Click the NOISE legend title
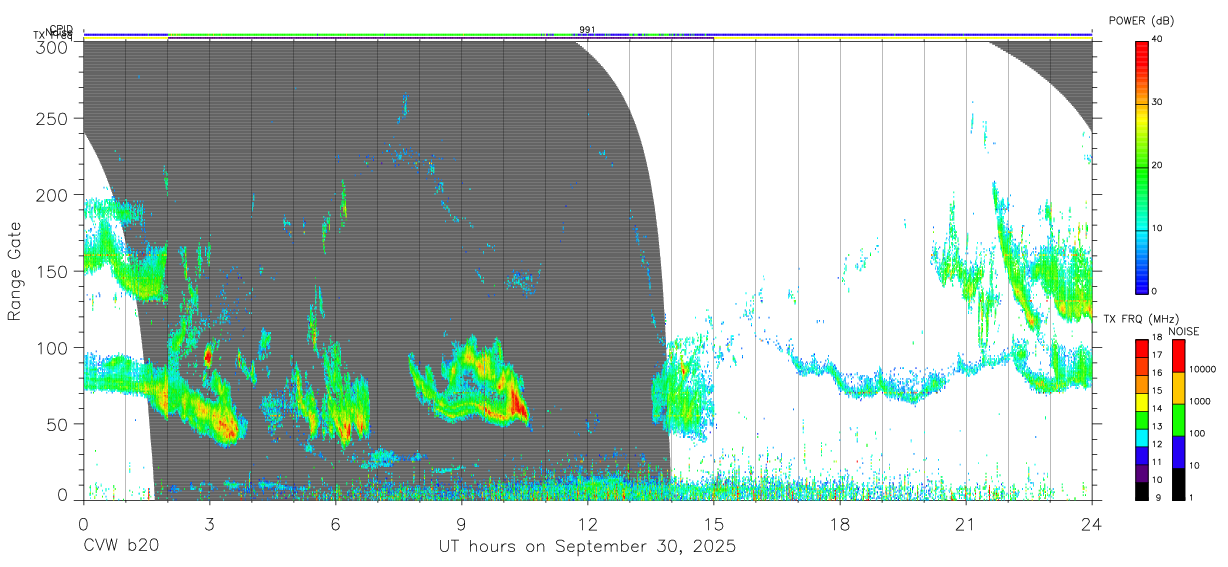 point(1183,332)
